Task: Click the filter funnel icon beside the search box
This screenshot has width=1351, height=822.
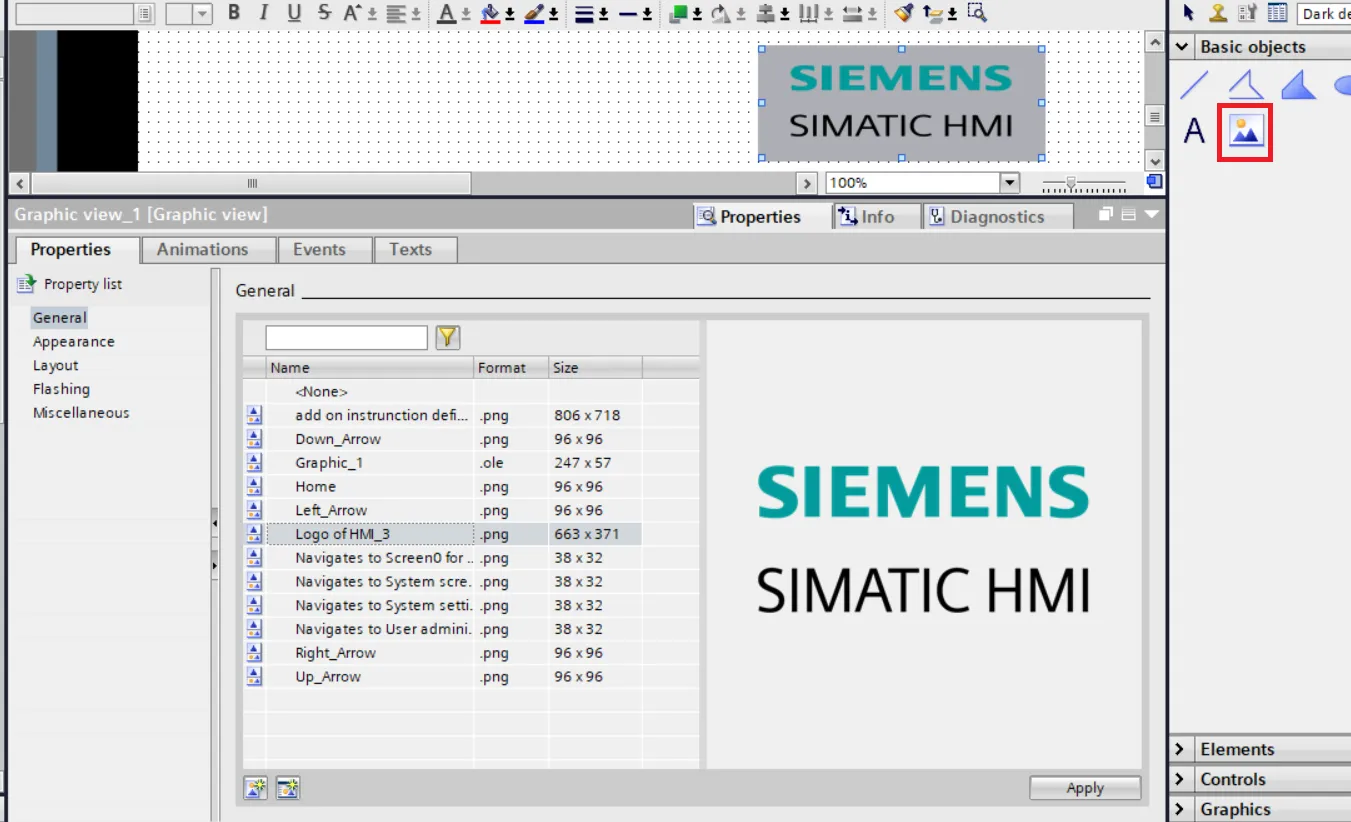Action: (x=448, y=338)
